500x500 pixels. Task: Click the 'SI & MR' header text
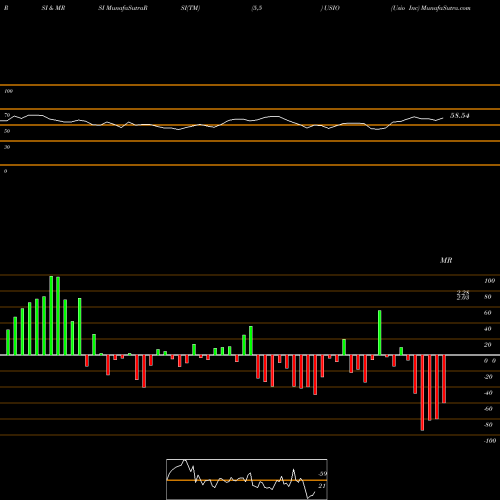point(53,8)
